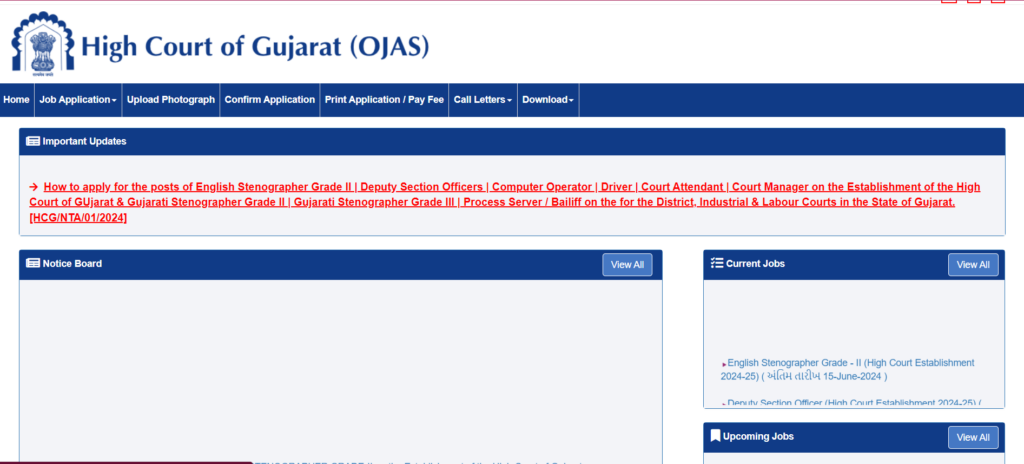Click the Important Updates header icon
The width and height of the screenshot is (1024, 464).
(33, 142)
